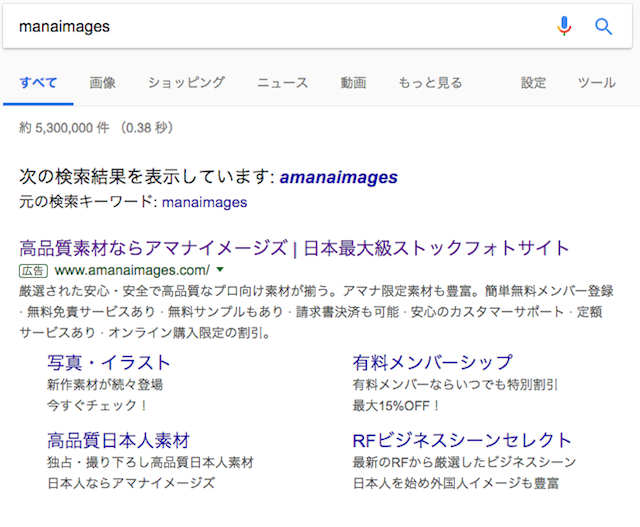The width and height of the screenshot is (640, 527).
Task: Click the text 今すぐチェック！
Action: [x=98, y=406]
